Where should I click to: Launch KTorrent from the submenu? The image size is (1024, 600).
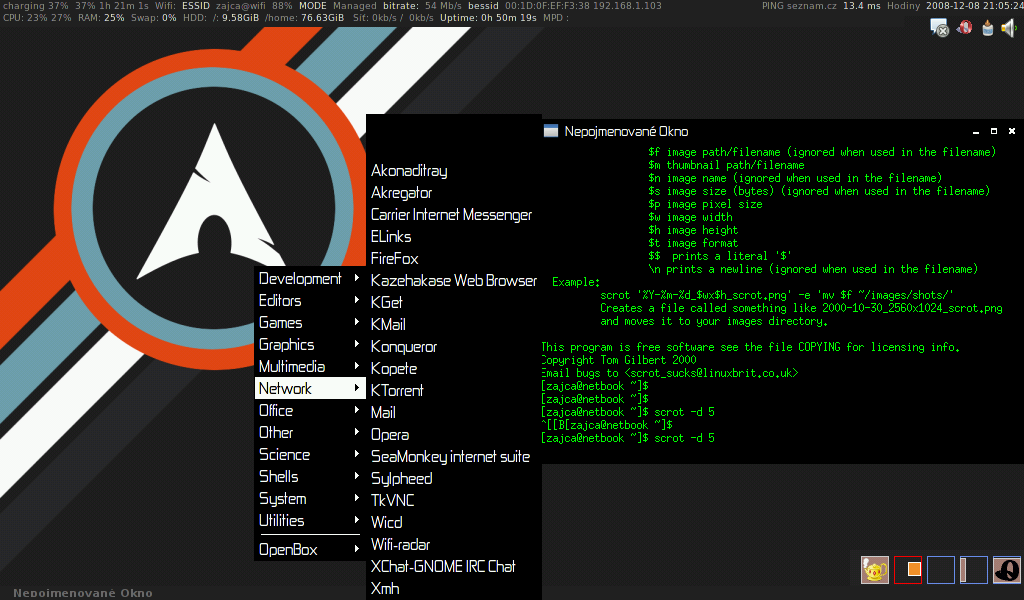[x=454, y=390]
